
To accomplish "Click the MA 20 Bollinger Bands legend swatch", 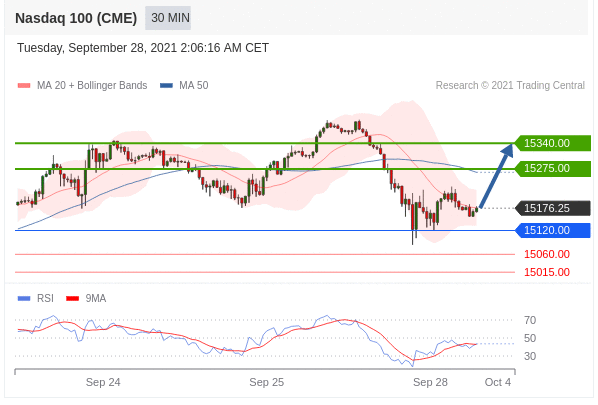I will [x=24, y=85].
